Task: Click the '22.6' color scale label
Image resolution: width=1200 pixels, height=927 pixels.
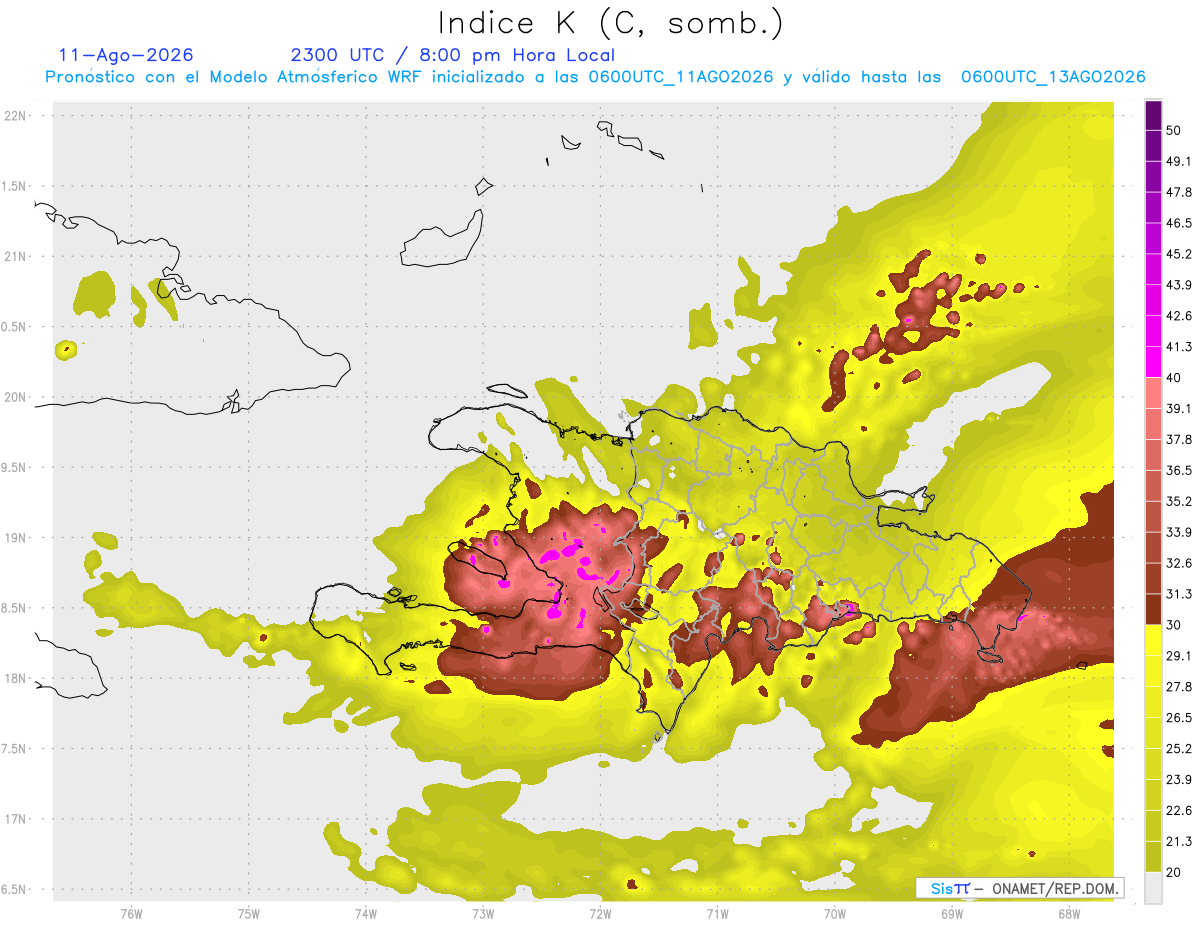Action: [x=1178, y=811]
